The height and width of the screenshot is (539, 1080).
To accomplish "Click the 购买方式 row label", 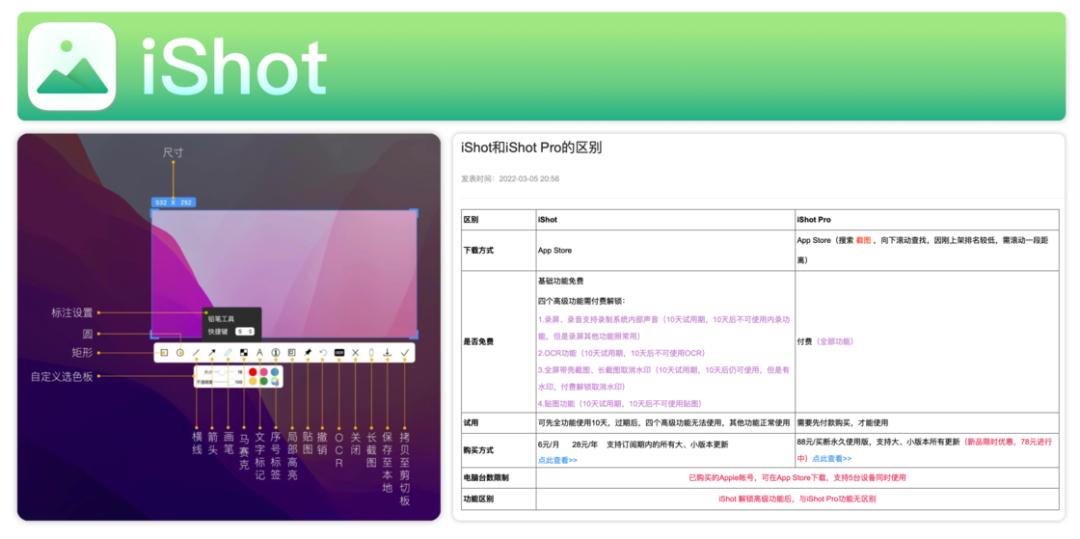I will coord(479,450).
